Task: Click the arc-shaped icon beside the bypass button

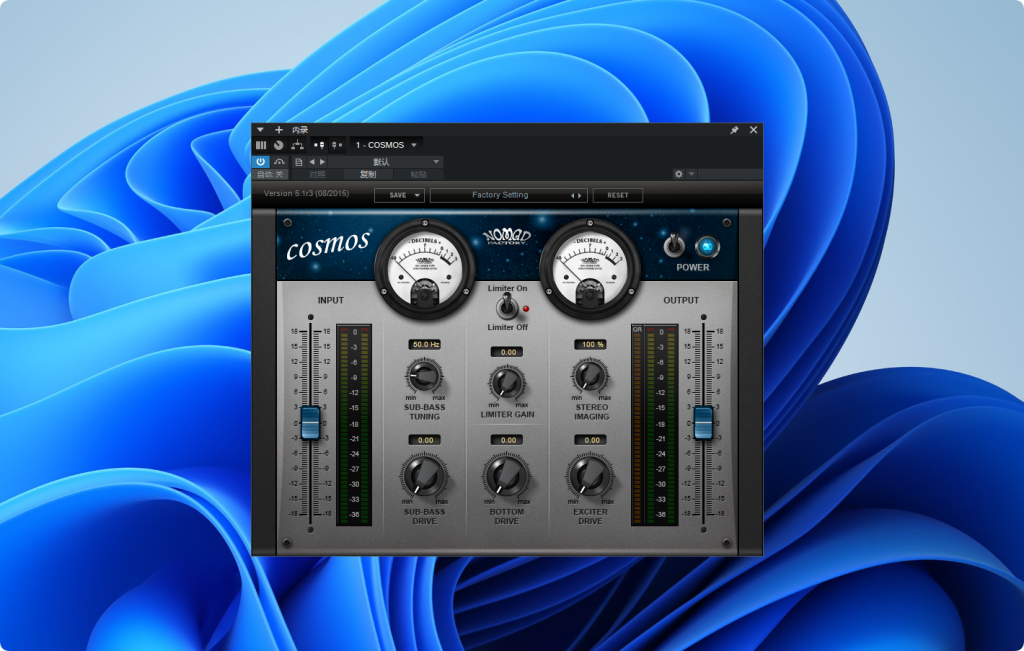Action: (x=280, y=161)
